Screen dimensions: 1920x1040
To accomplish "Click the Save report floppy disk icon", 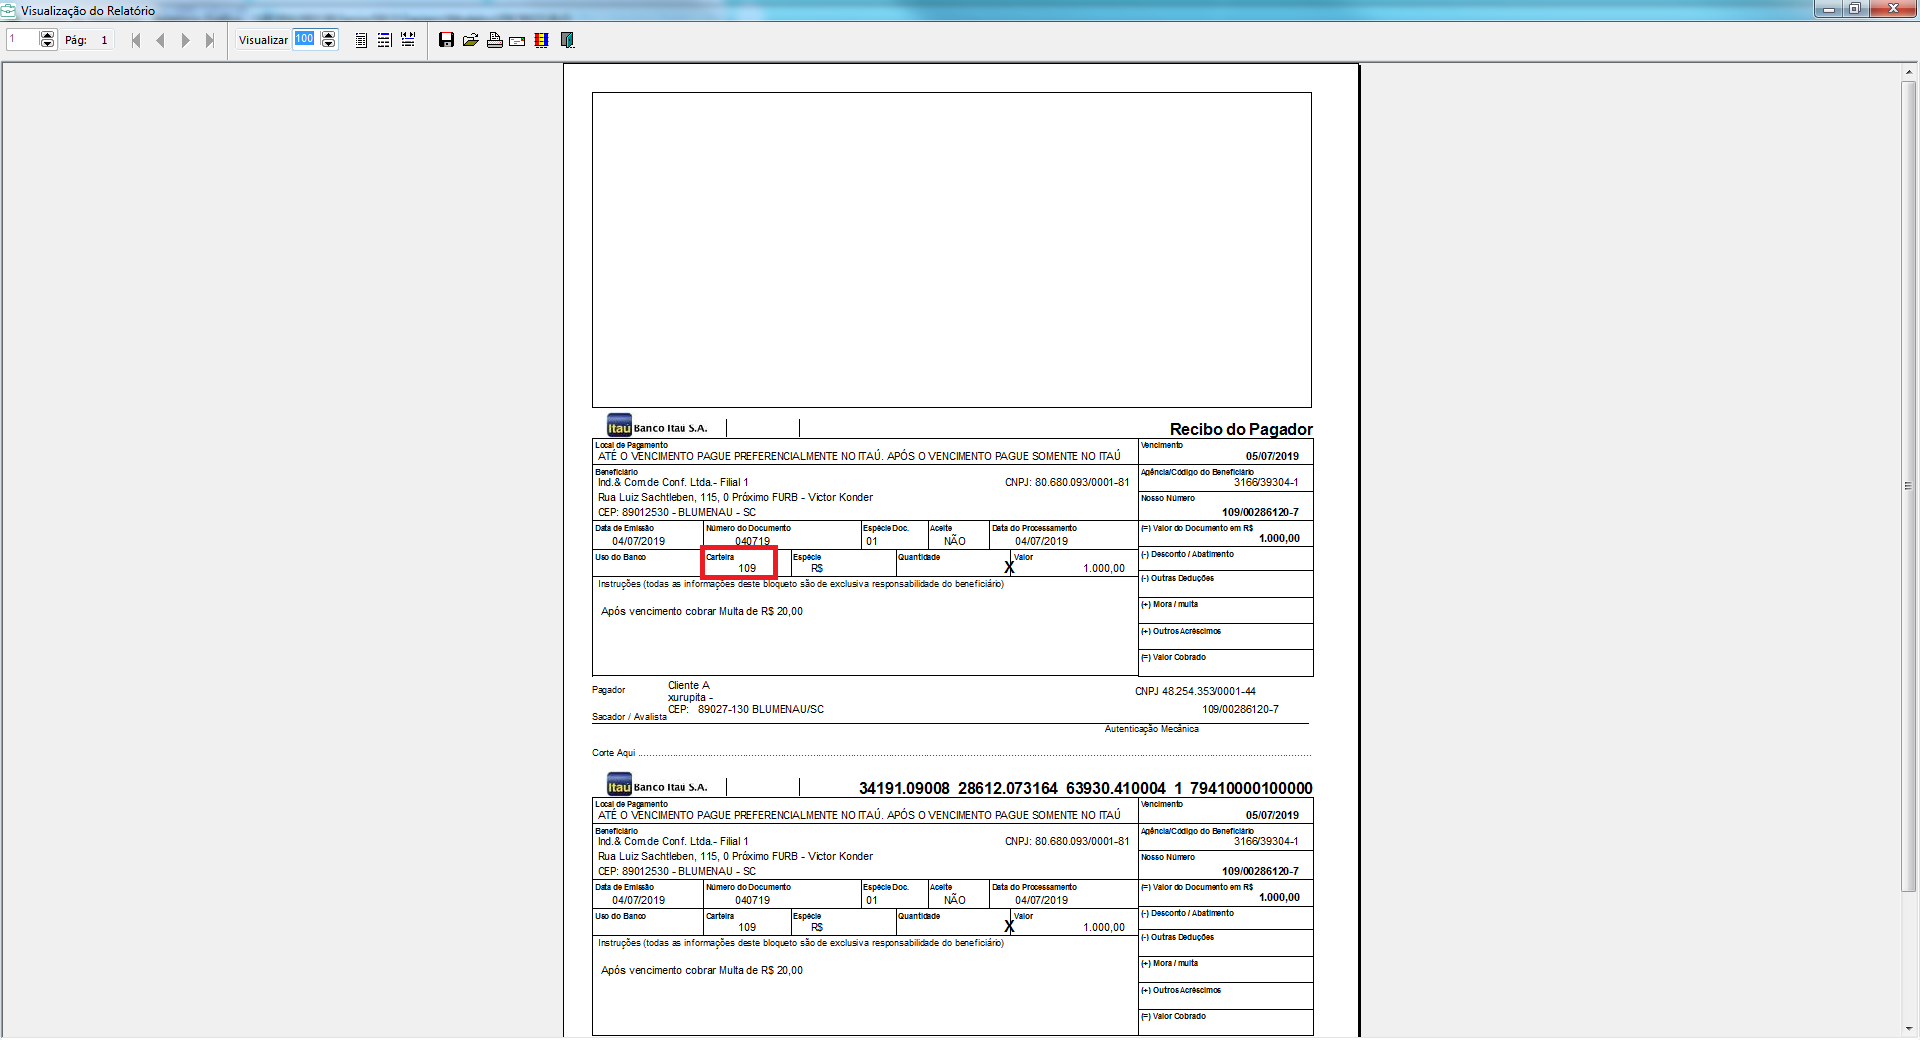I will click(446, 40).
